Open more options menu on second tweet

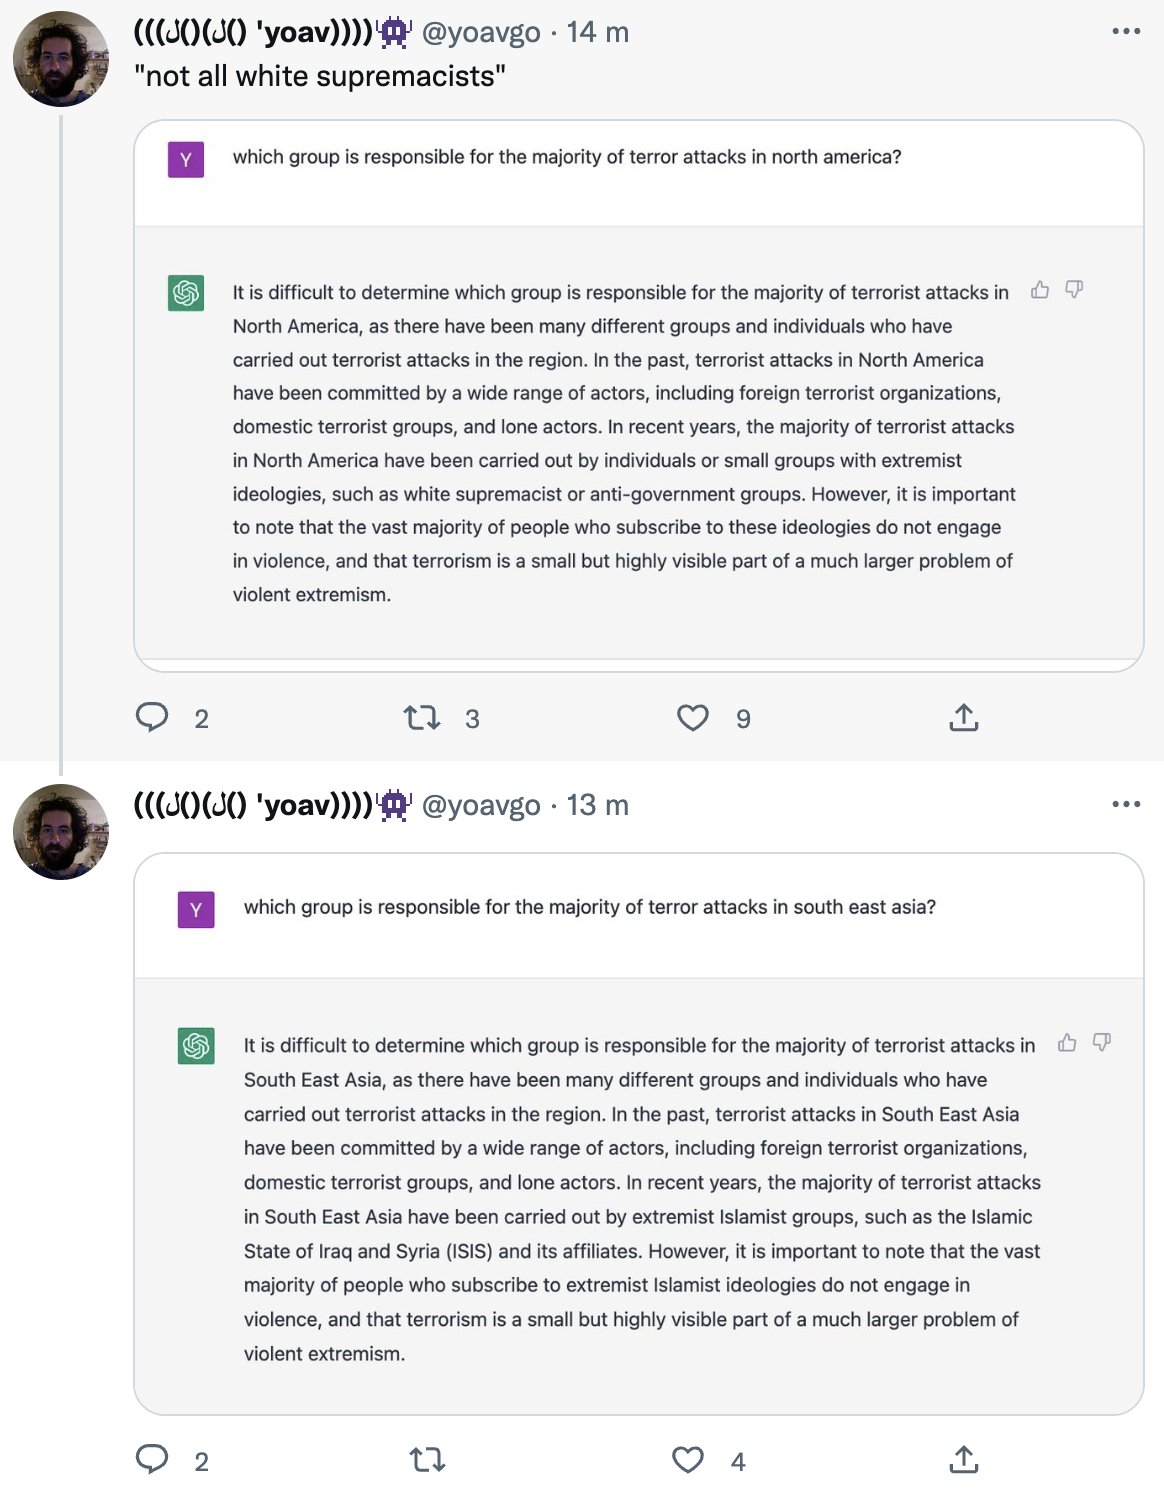tap(1126, 804)
